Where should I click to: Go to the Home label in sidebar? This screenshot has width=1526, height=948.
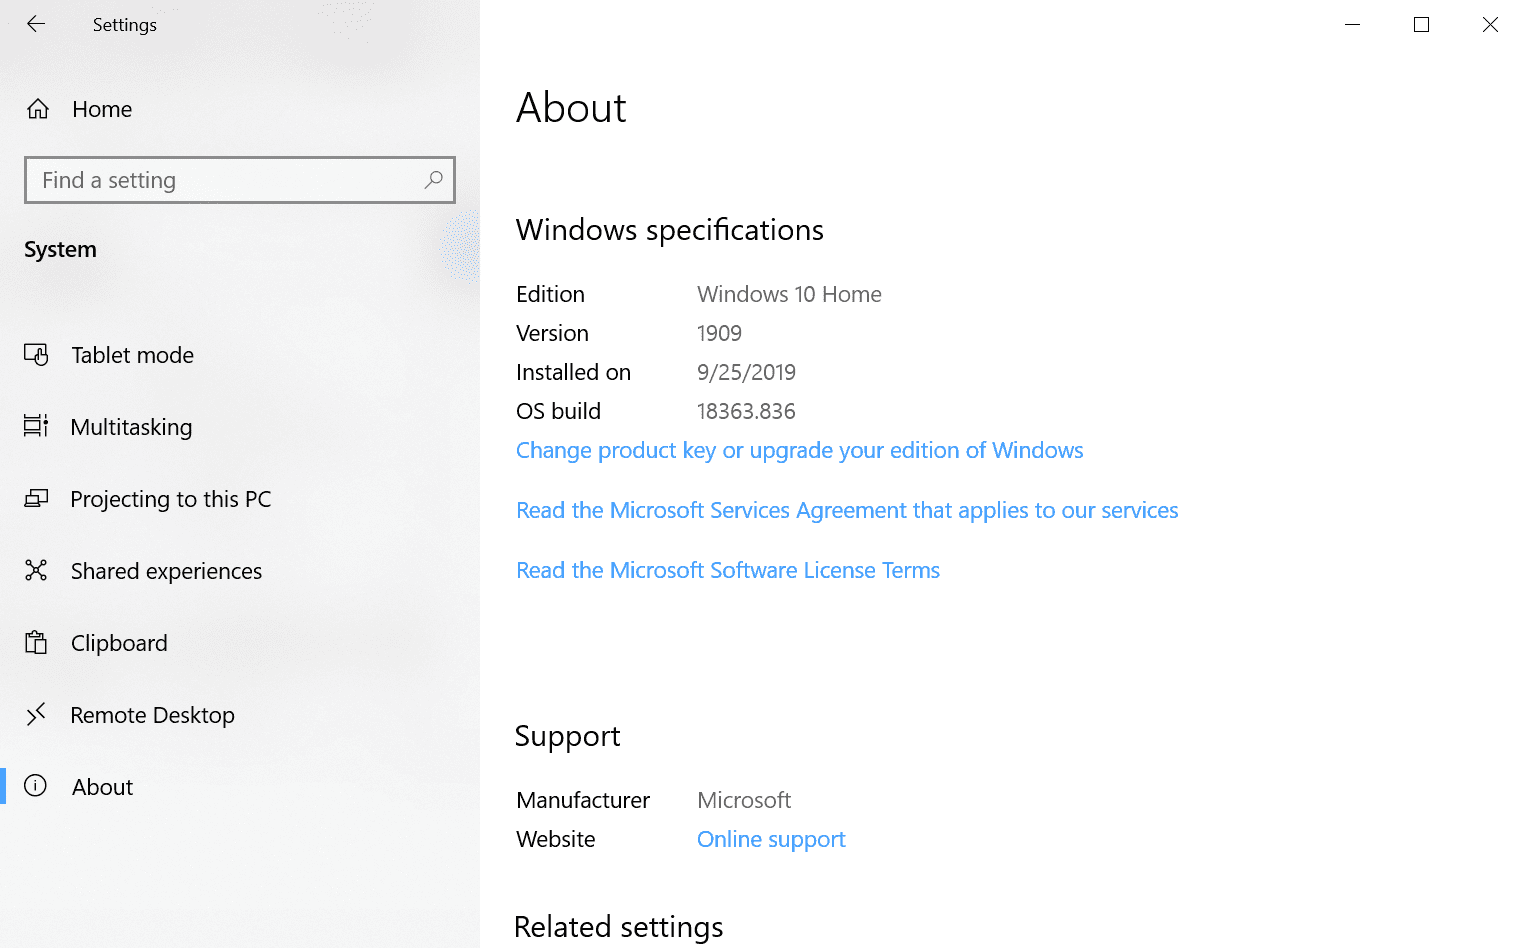coord(102,109)
